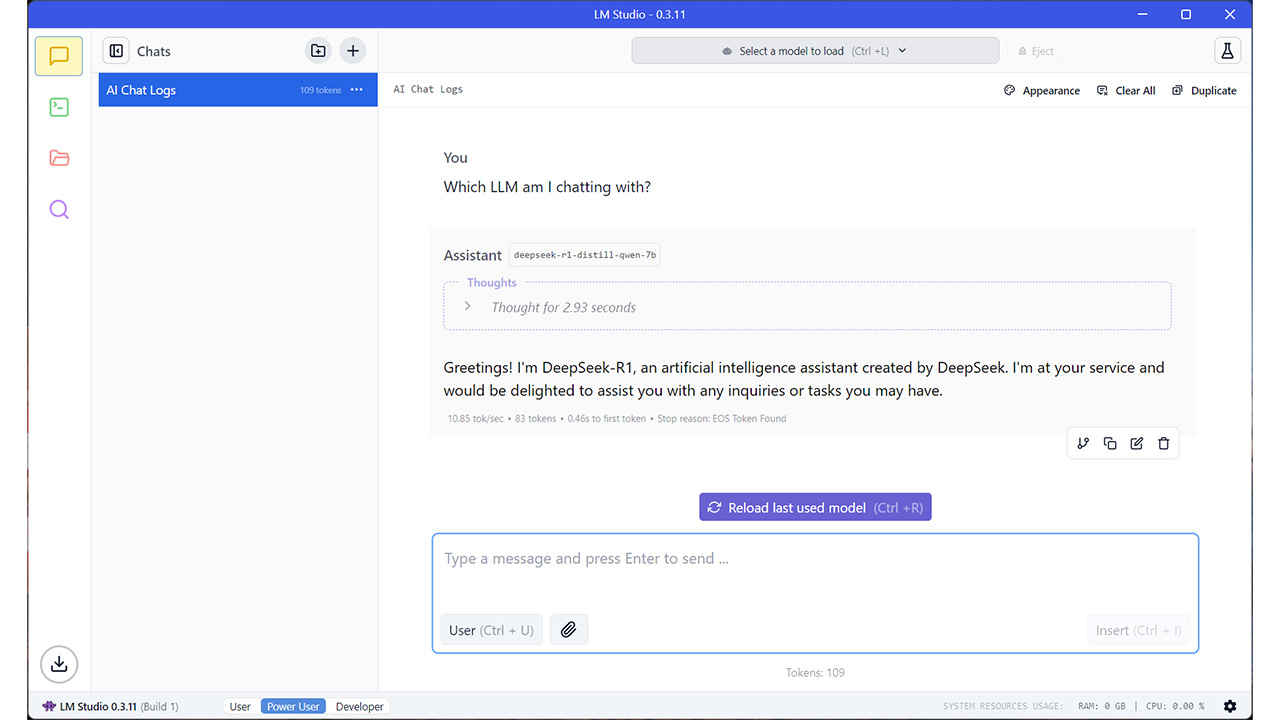Click the AI Chat Logs breadcrumb title

[x=428, y=89]
